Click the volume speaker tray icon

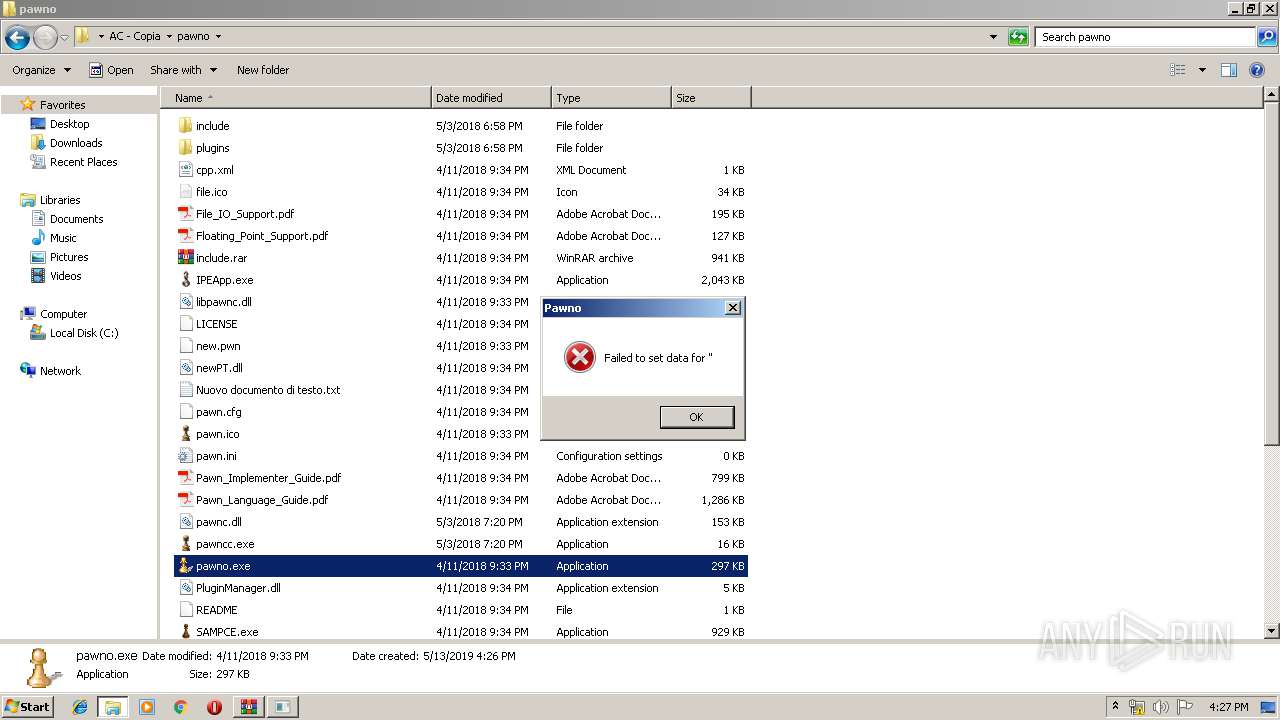click(1161, 707)
